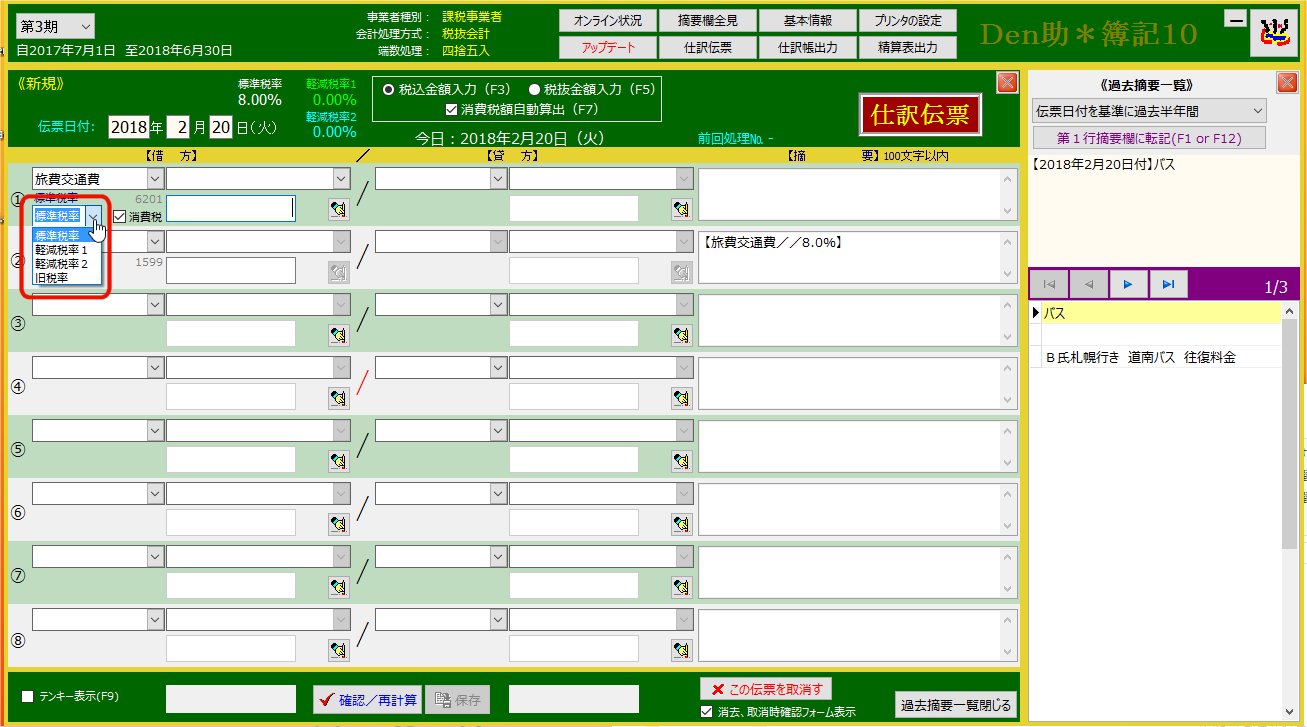Go to next past-summary record
Viewport: 1307px width, 727px height.
tap(1128, 285)
